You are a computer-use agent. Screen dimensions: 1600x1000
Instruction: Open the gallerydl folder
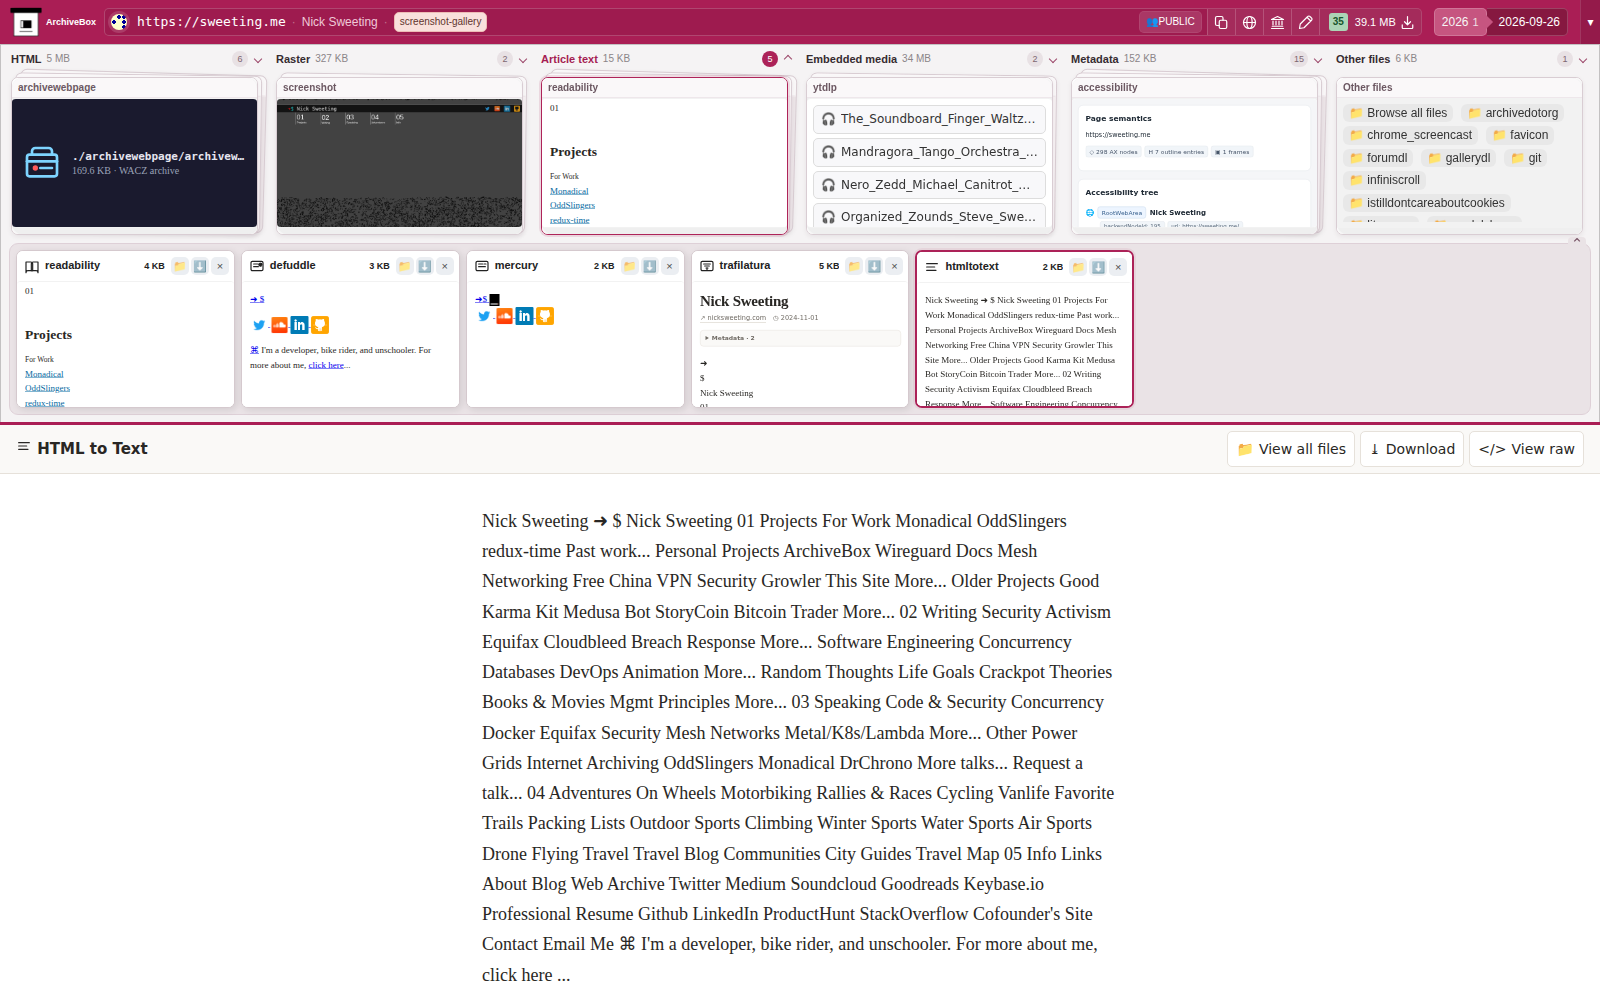(x=1459, y=158)
